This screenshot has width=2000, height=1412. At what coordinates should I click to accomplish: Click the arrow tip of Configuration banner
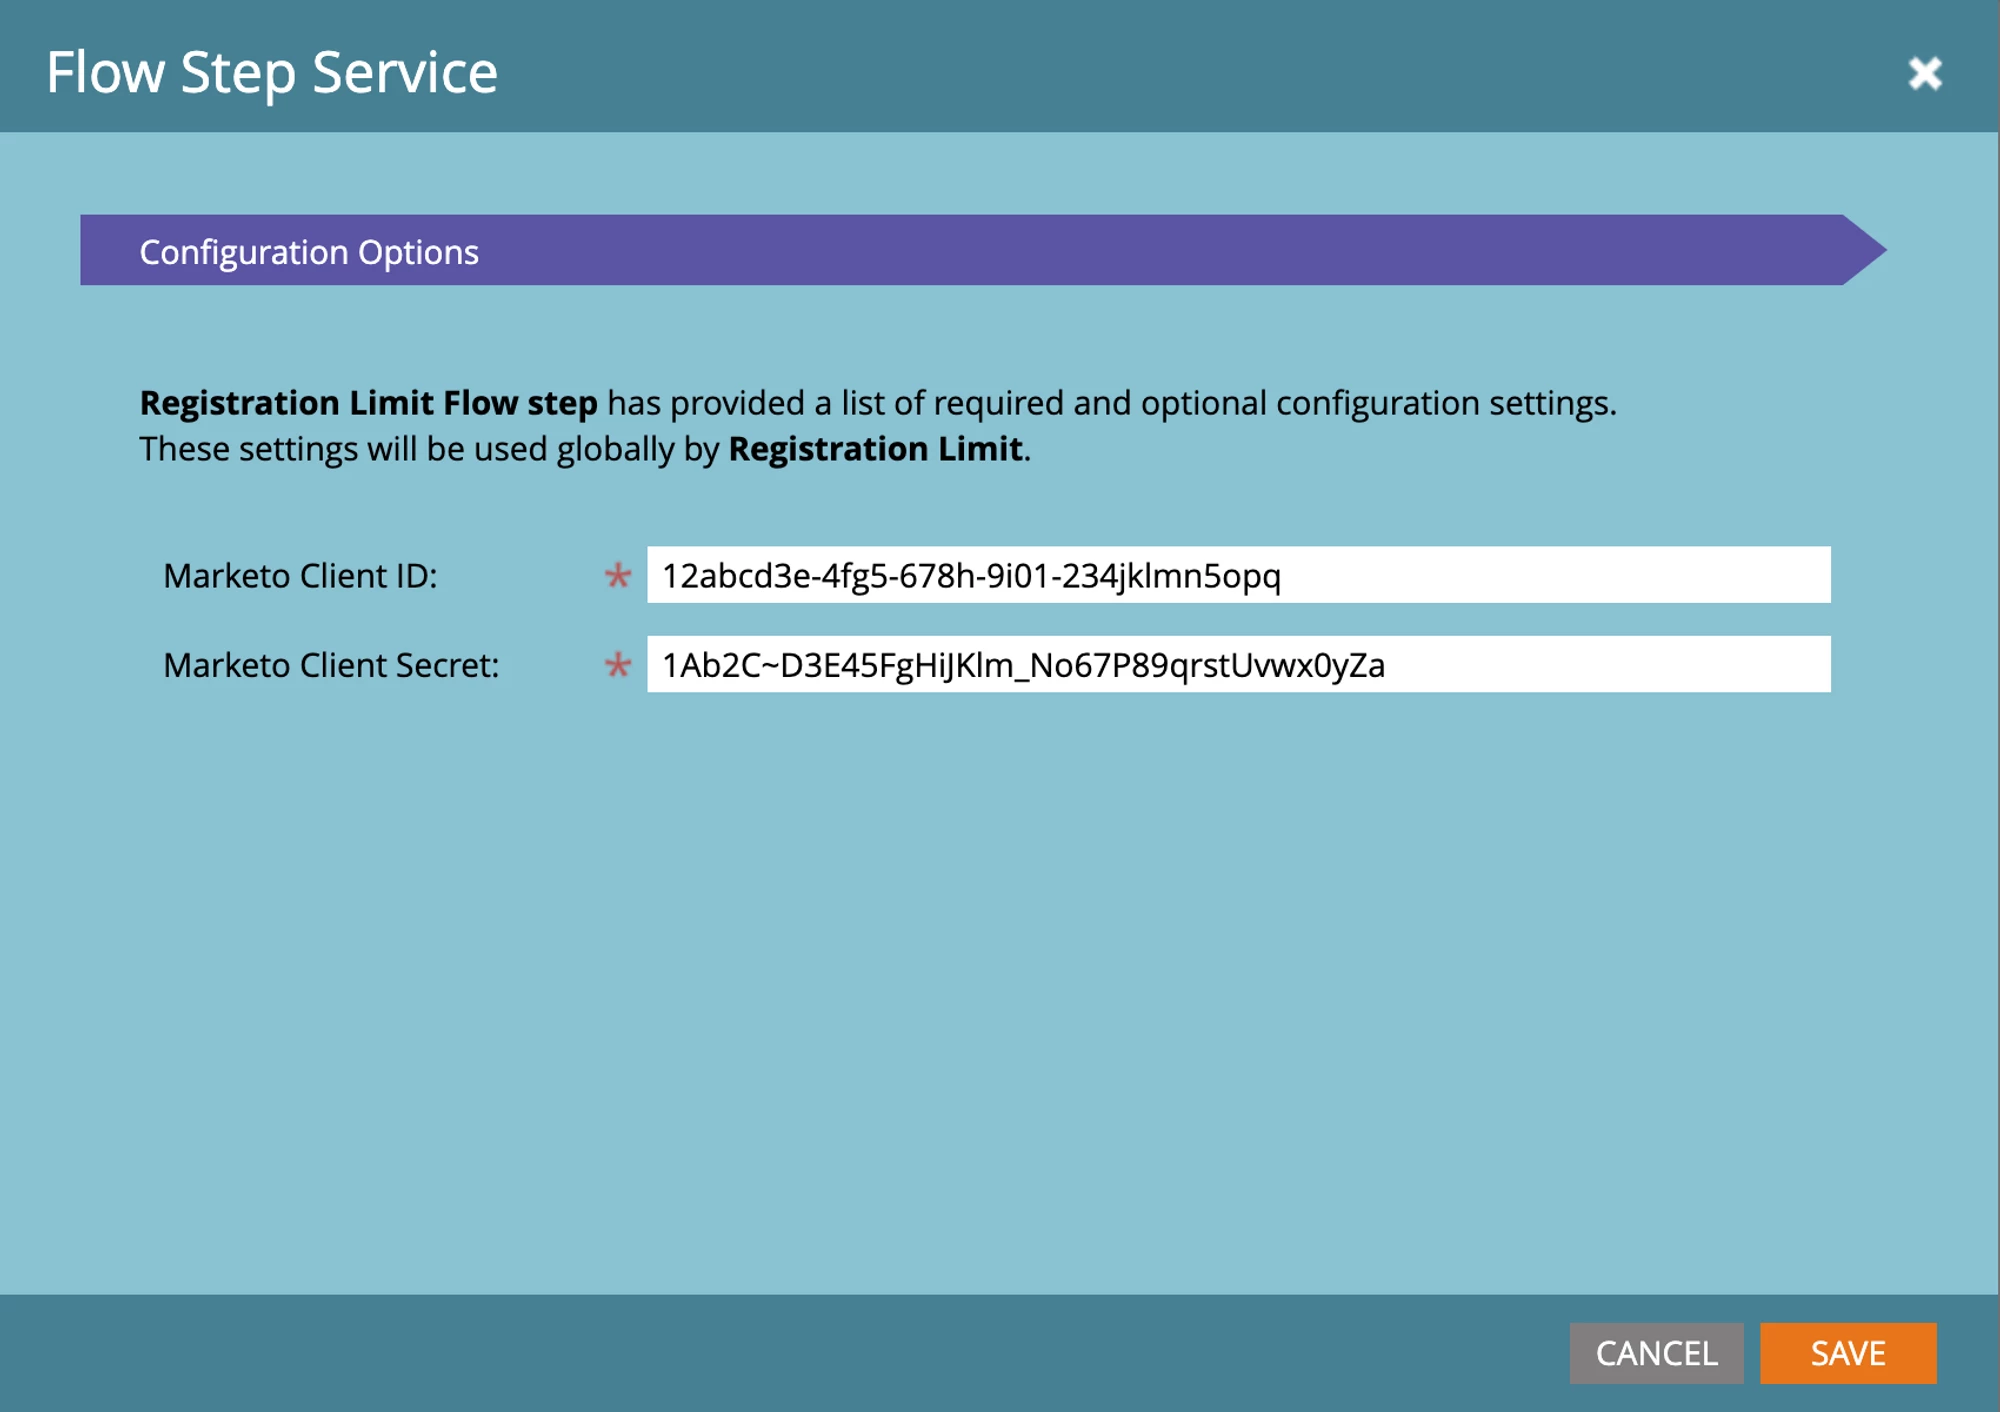[x=1866, y=250]
